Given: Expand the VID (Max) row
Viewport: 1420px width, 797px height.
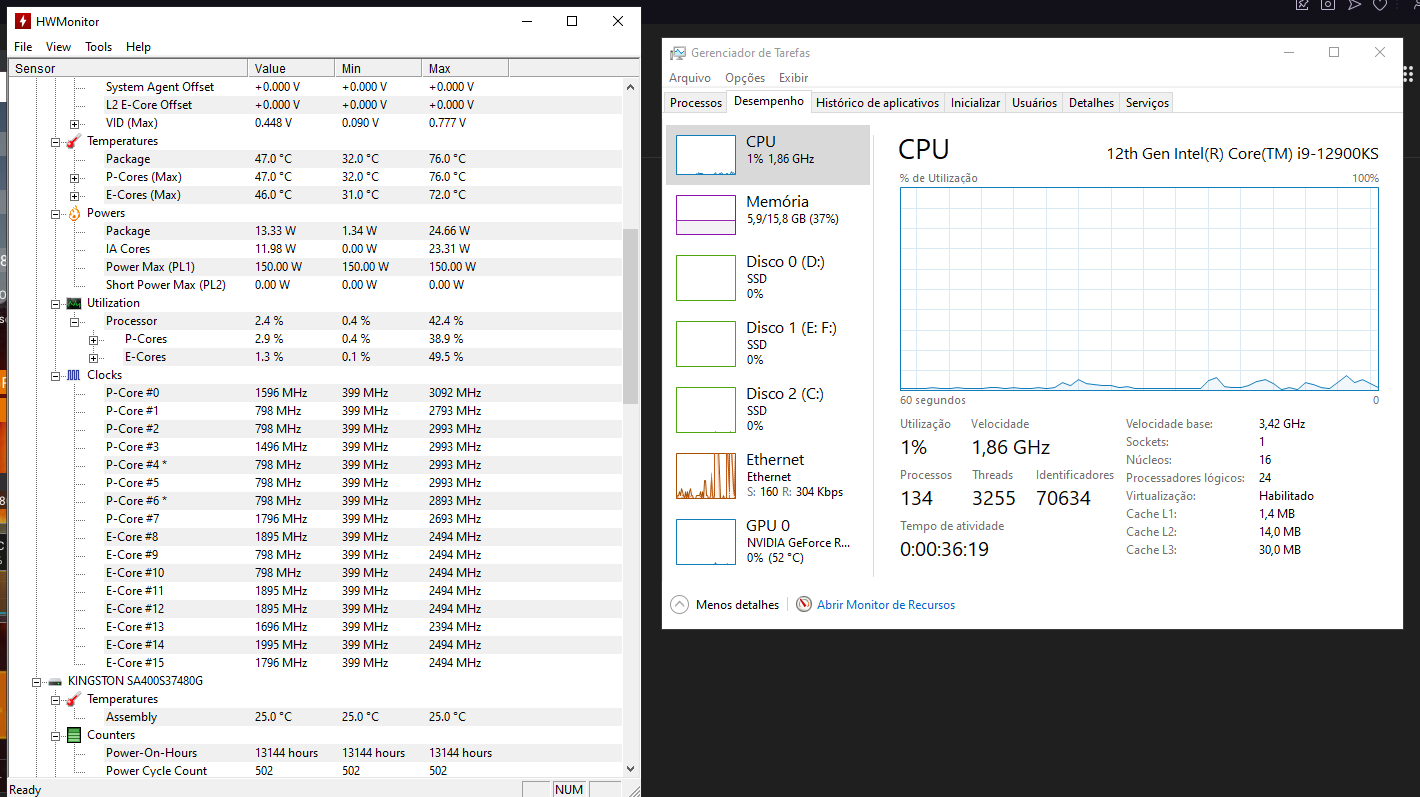Looking at the screenshot, I should (x=74, y=123).
